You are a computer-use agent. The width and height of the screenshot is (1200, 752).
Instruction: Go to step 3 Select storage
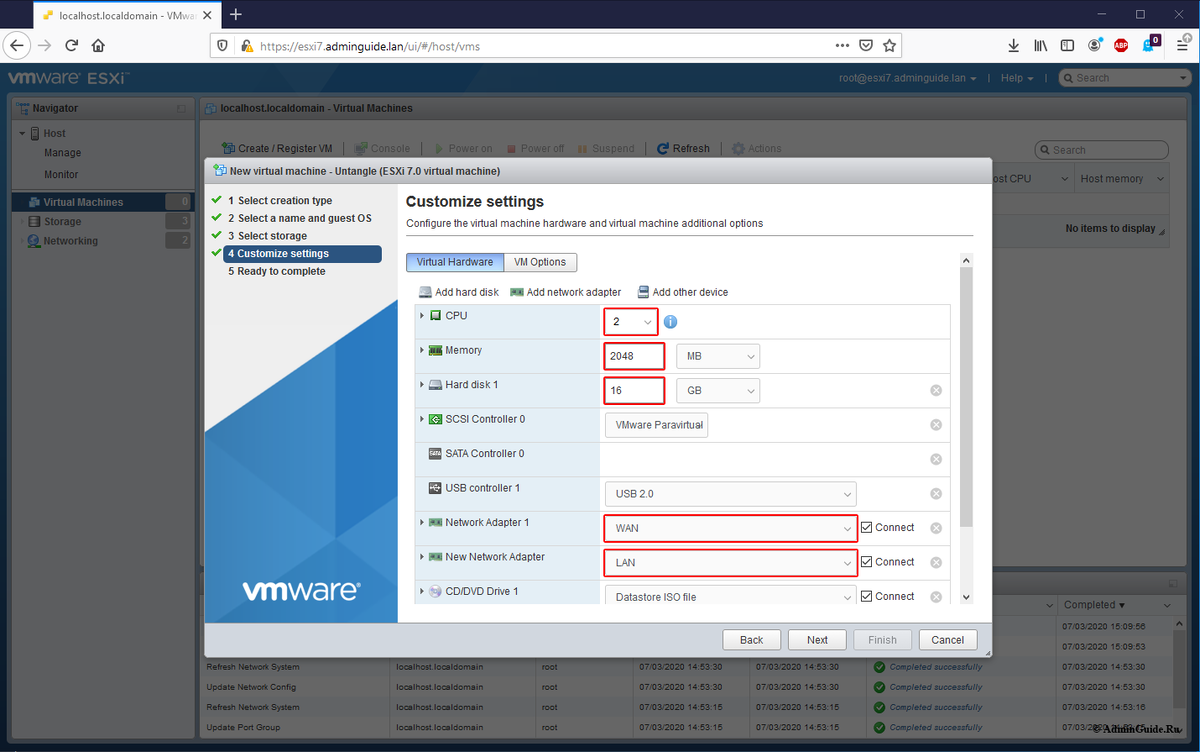click(x=267, y=236)
